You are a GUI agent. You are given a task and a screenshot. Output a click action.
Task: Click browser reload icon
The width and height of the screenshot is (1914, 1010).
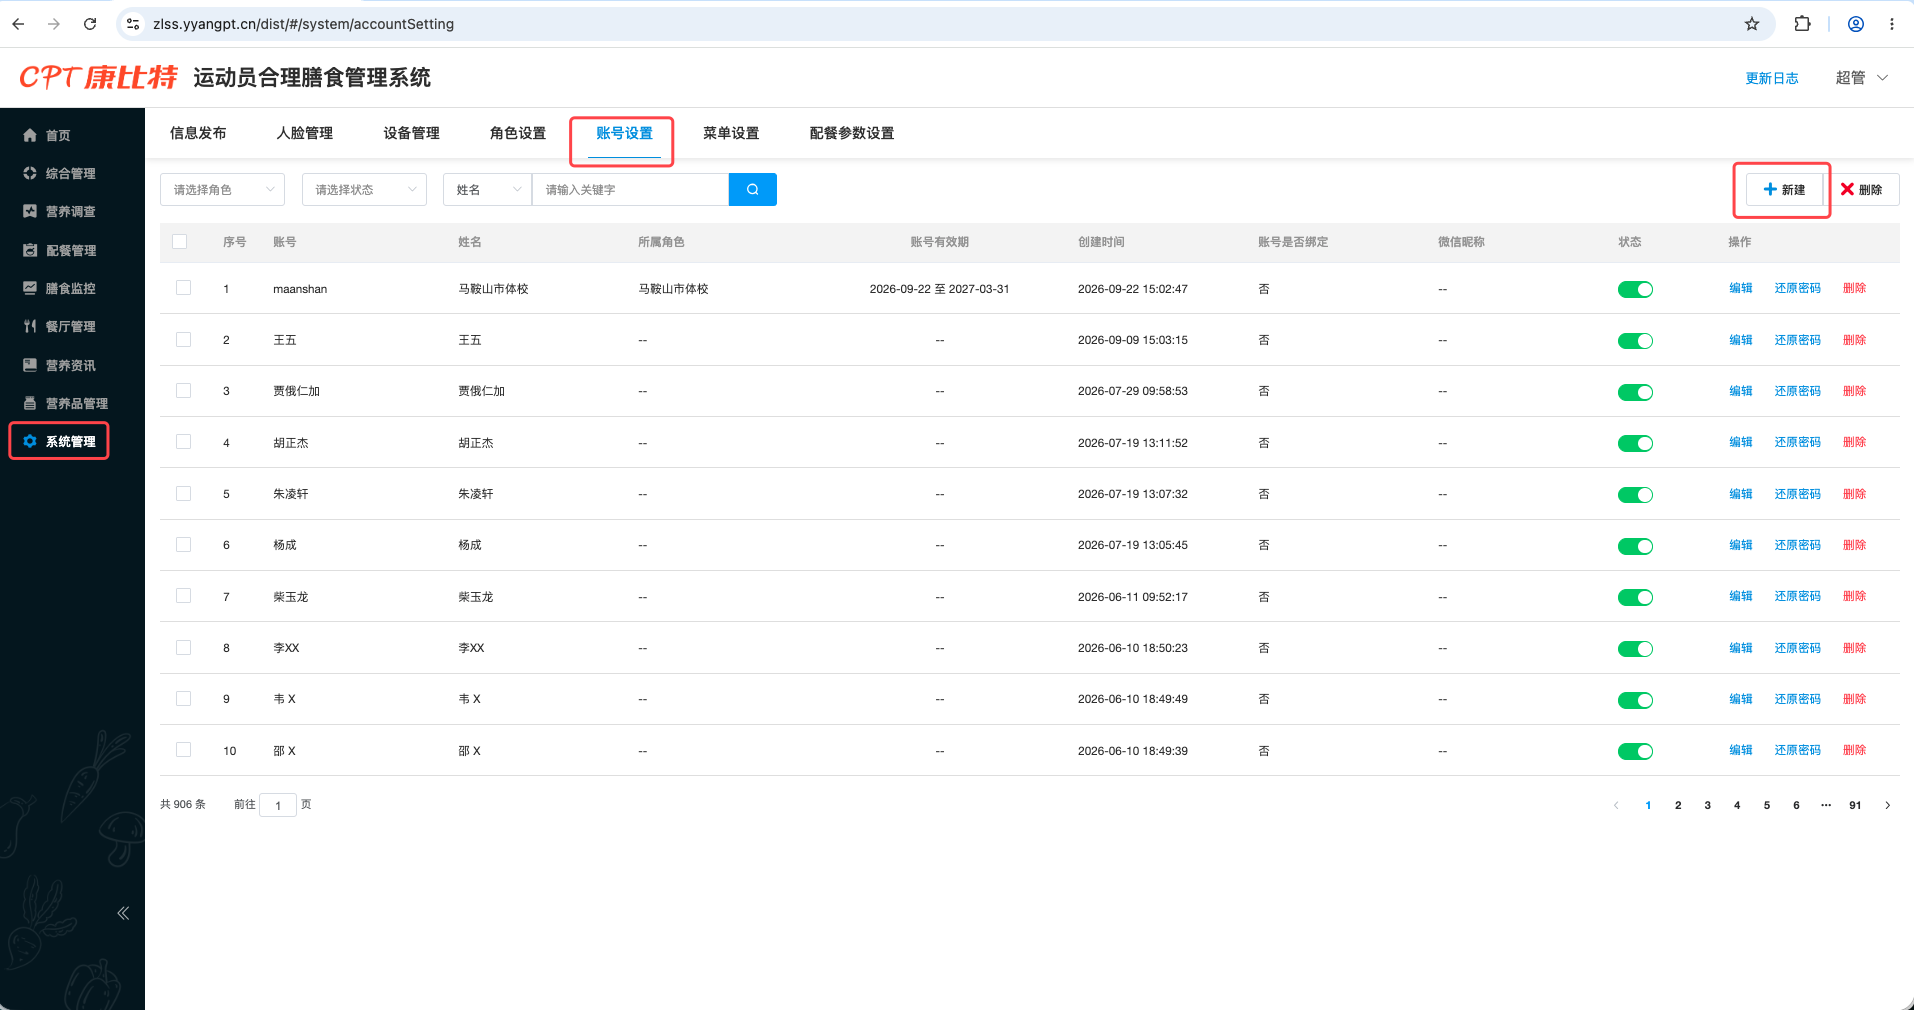point(90,24)
